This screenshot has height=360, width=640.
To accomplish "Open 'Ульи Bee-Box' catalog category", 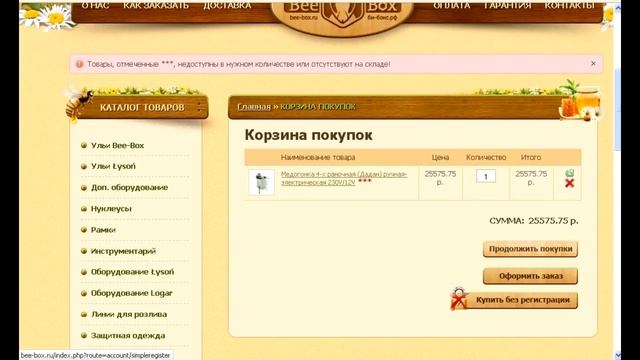I will 118,145.
